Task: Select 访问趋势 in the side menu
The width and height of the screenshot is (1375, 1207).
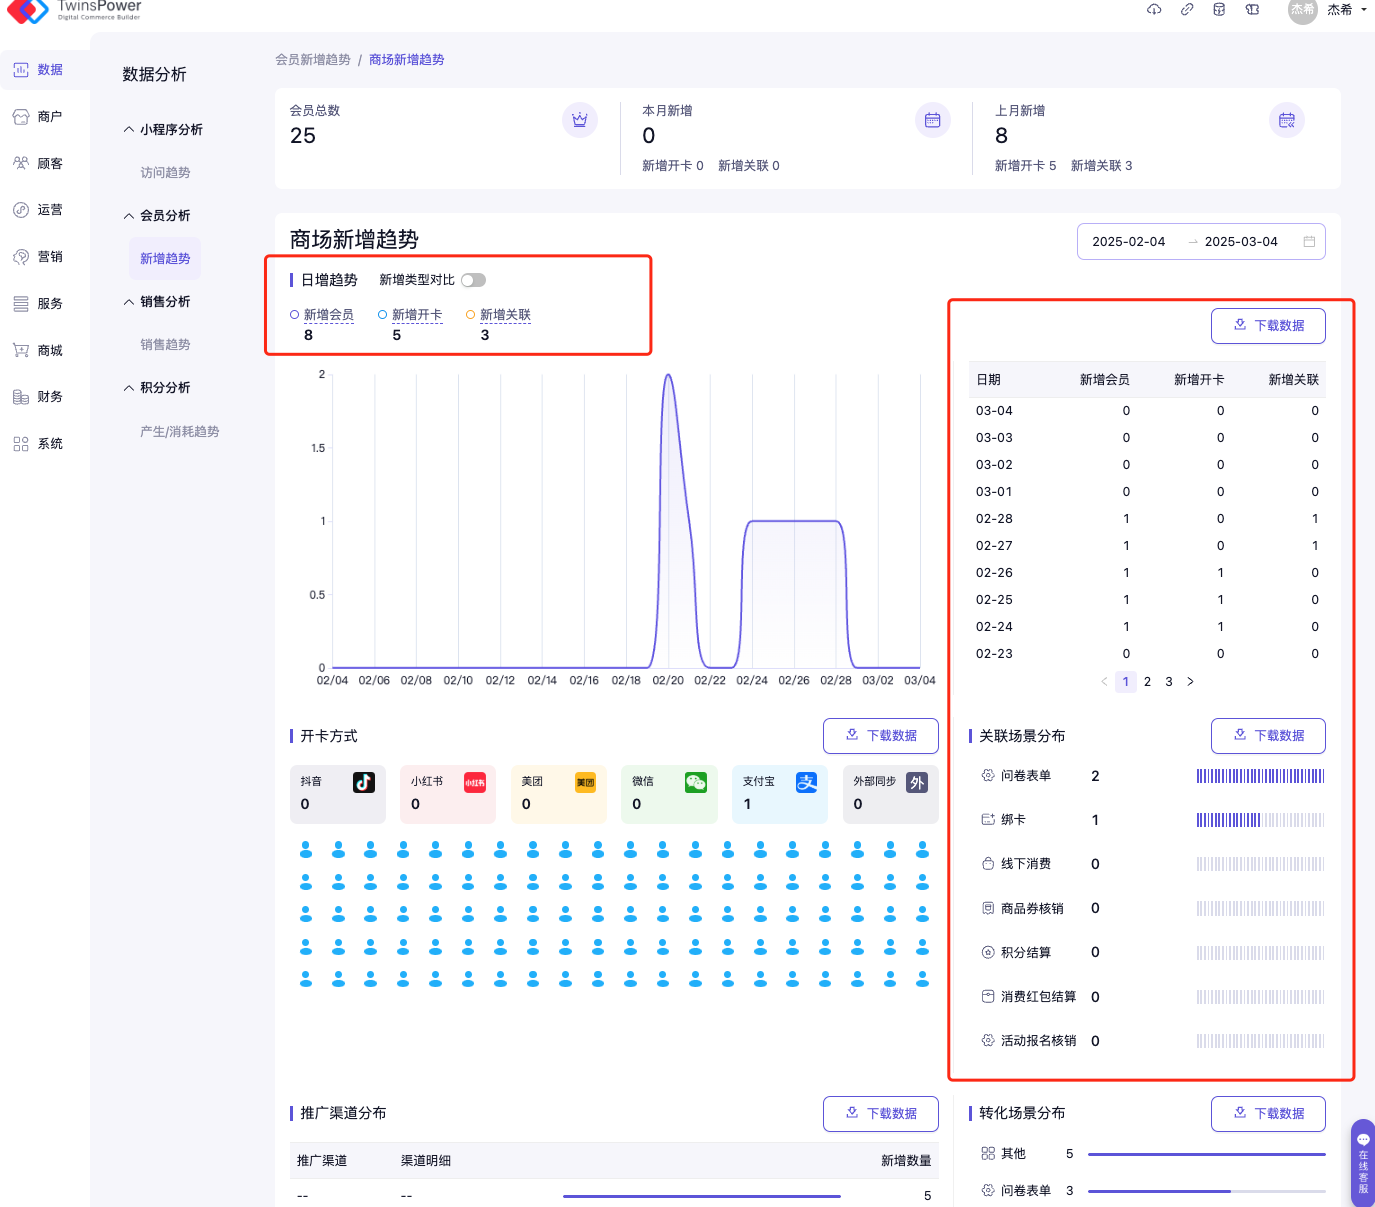Action: tap(165, 173)
